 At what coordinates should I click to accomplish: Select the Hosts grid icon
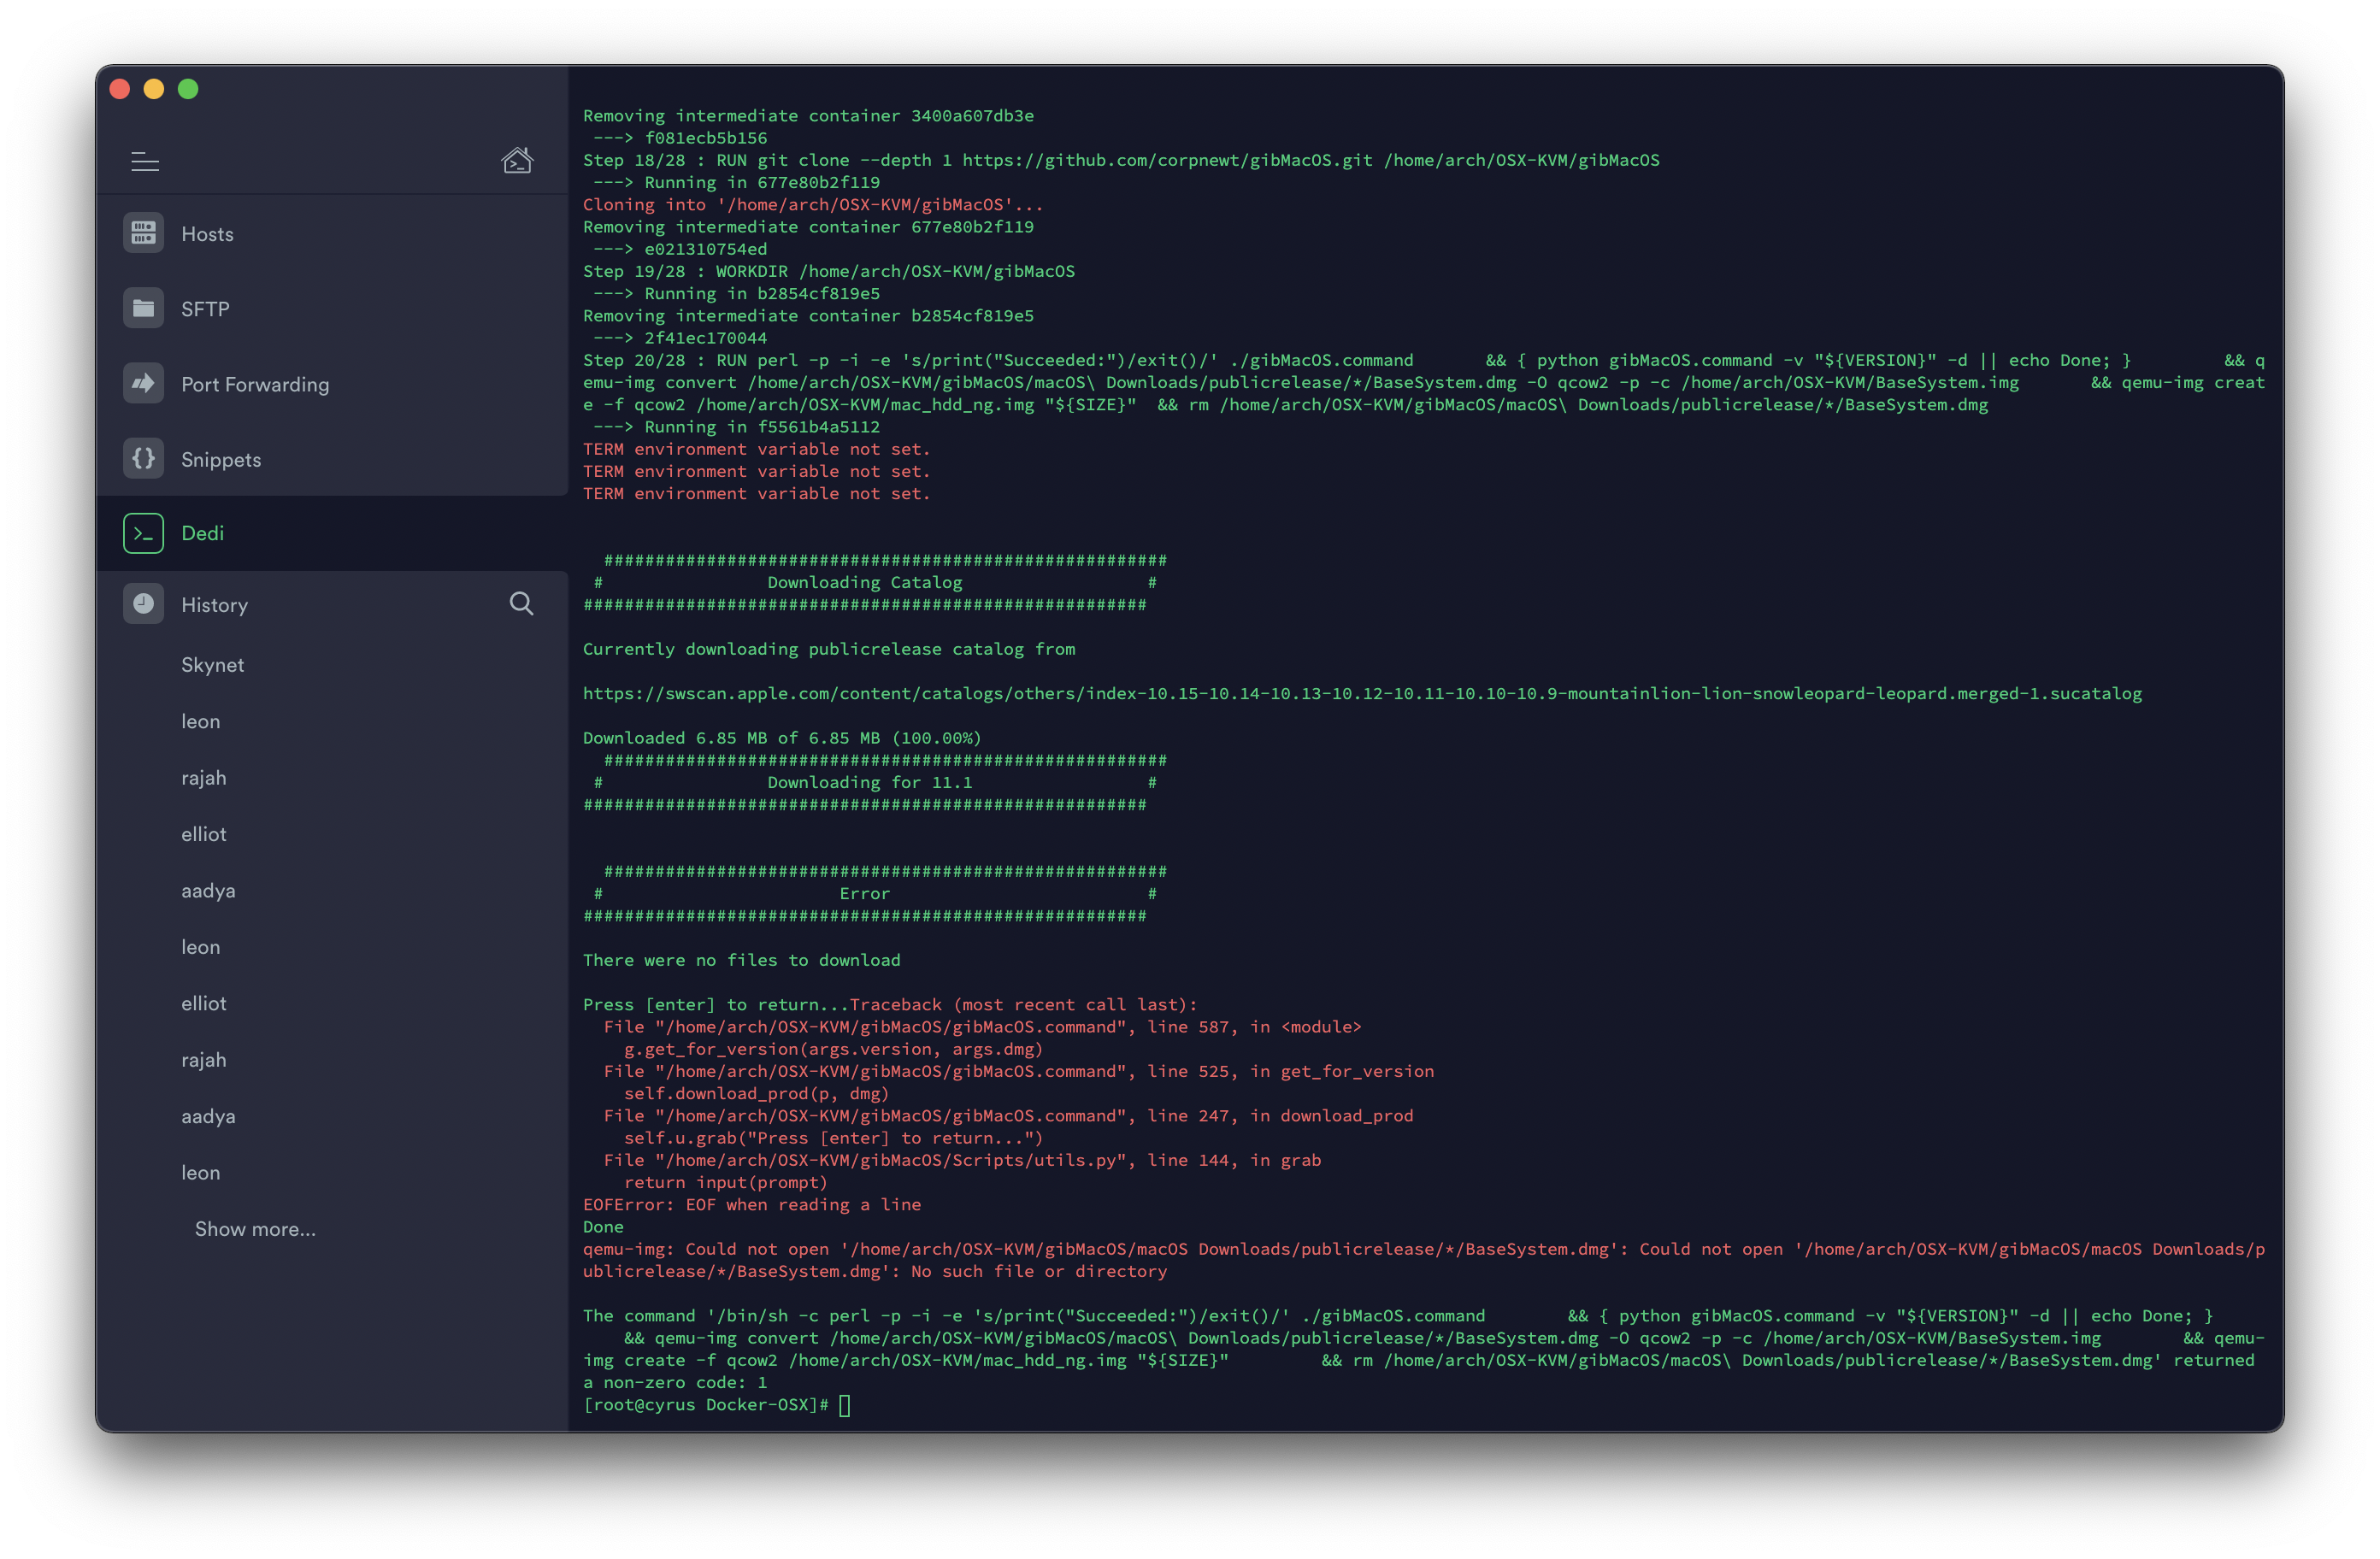143,232
